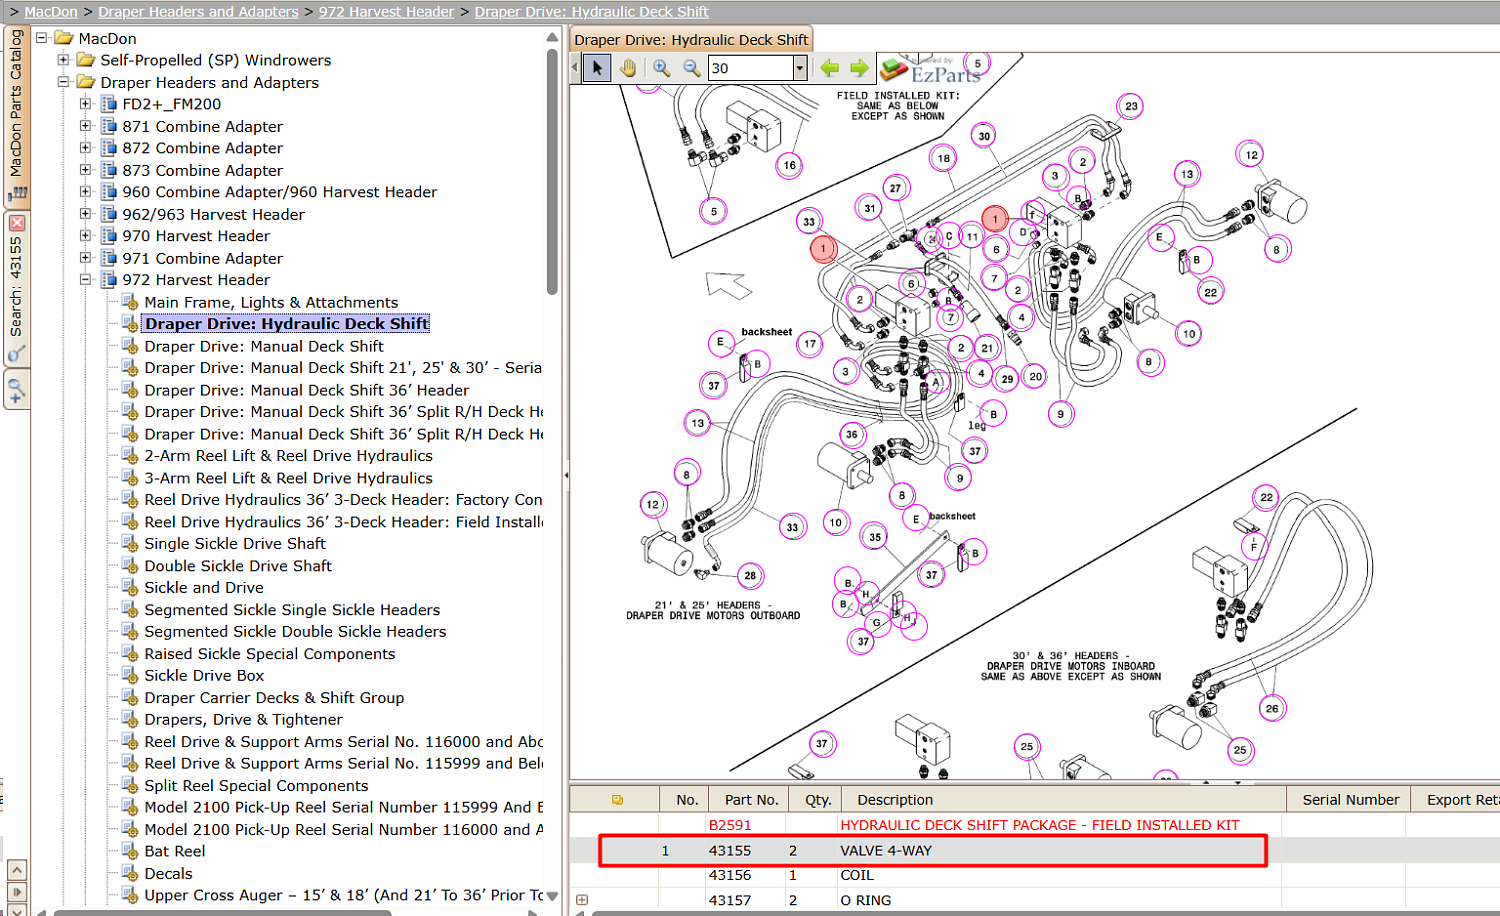The width and height of the screenshot is (1500, 916).
Task: Select part number B2591 cell
Action: click(x=730, y=825)
